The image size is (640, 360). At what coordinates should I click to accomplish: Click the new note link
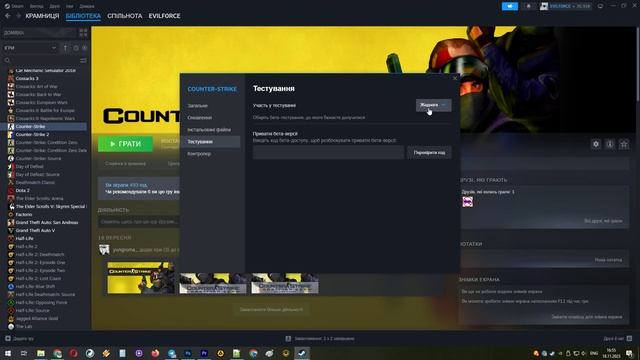(608, 260)
